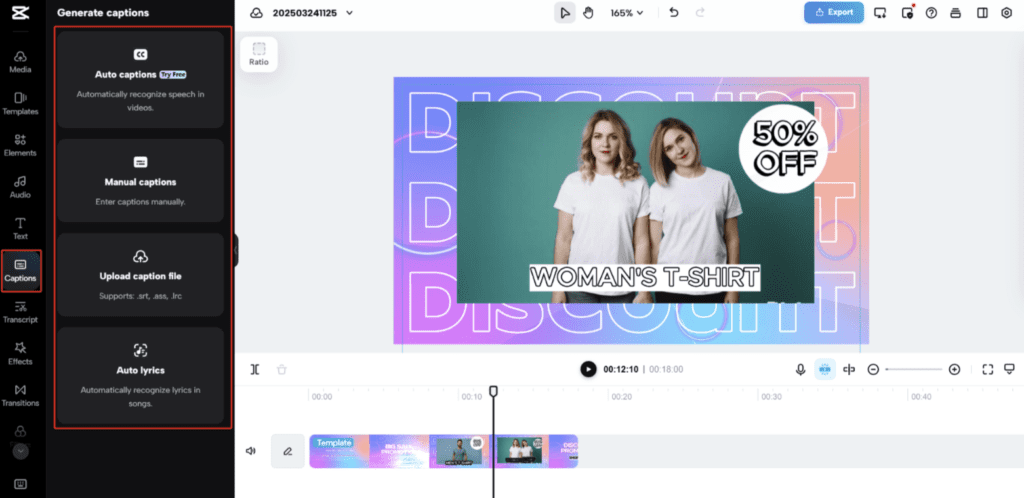Toggle the highlighted timeline snapping button
Screen dimensions: 1024x498
click(825, 369)
